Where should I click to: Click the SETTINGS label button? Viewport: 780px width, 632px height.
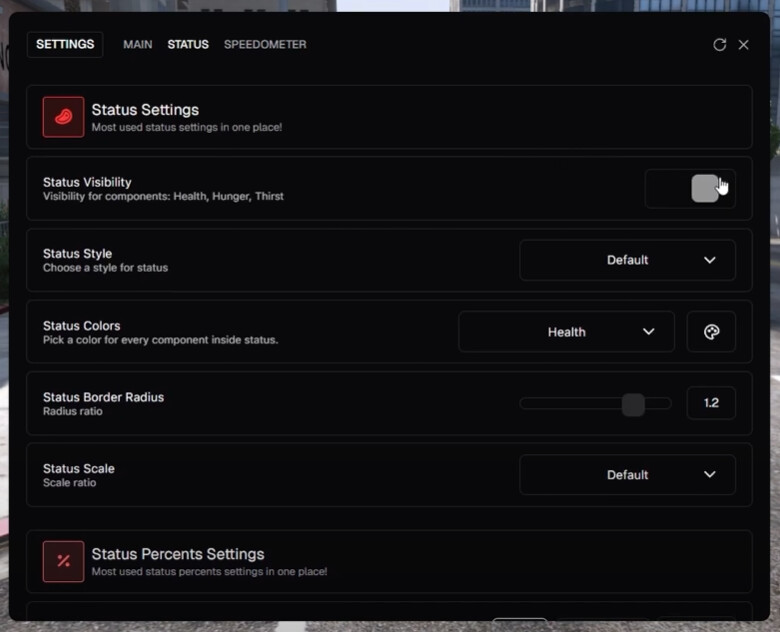pos(65,44)
